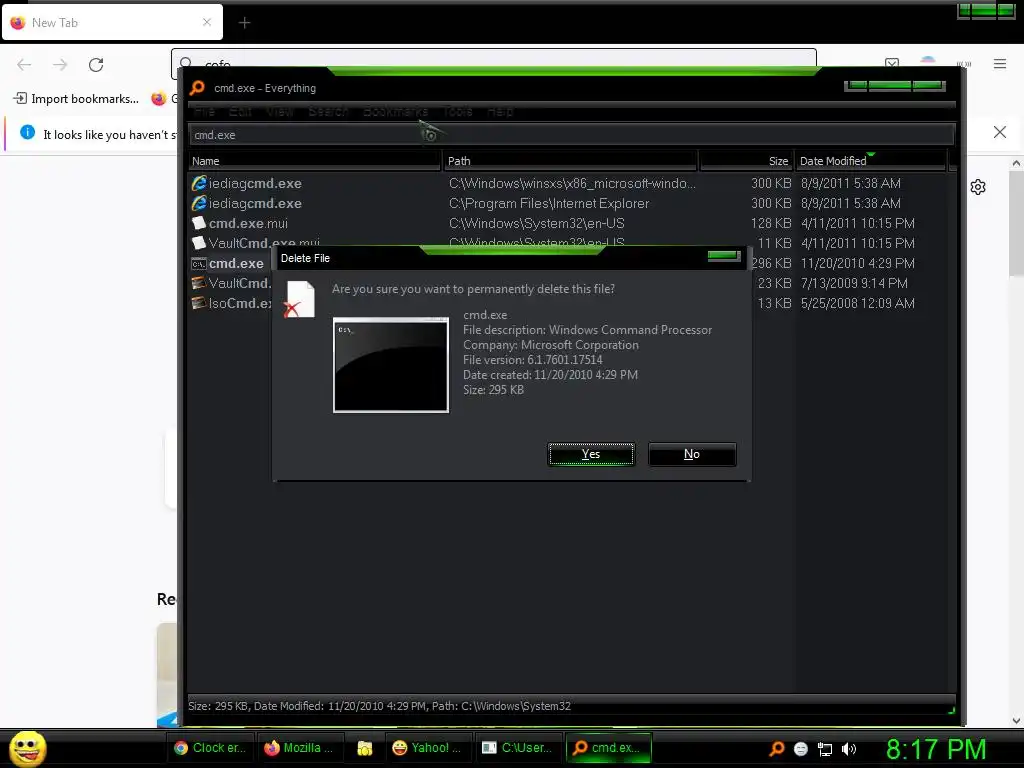Click Internet Explorer icon of first iediagcmd.exe
The image size is (1024, 768).
pos(199,184)
